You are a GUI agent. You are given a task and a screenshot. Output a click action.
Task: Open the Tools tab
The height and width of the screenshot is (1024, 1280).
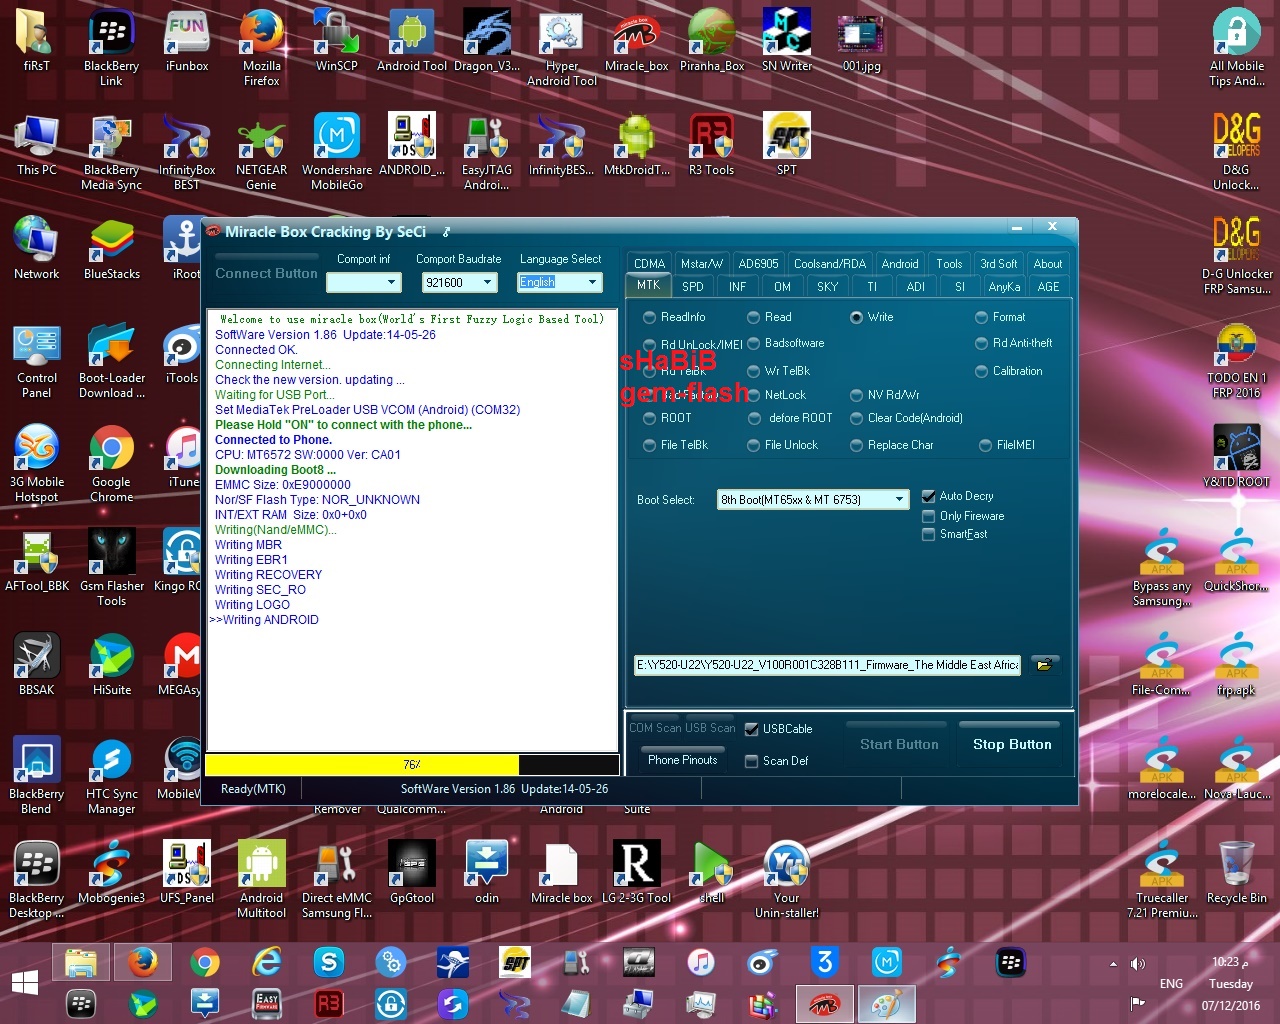(x=949, y=264)
